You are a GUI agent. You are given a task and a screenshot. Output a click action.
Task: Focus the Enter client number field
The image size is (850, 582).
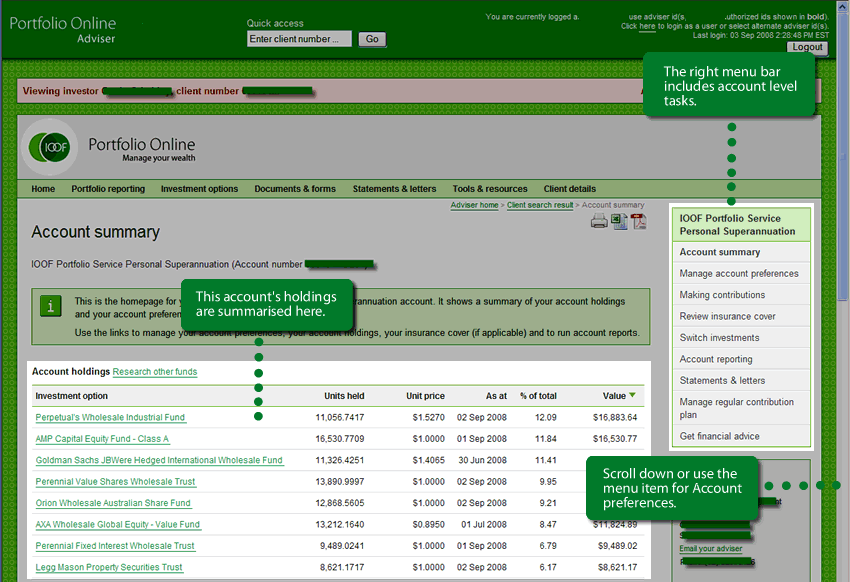(x=299, y=39)
